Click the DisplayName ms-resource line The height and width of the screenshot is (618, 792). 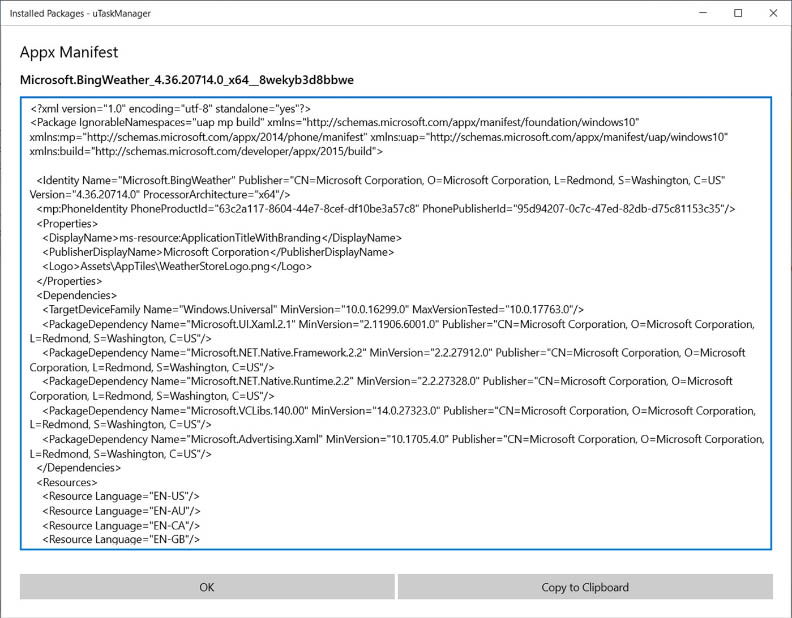(x=222, y=237)
